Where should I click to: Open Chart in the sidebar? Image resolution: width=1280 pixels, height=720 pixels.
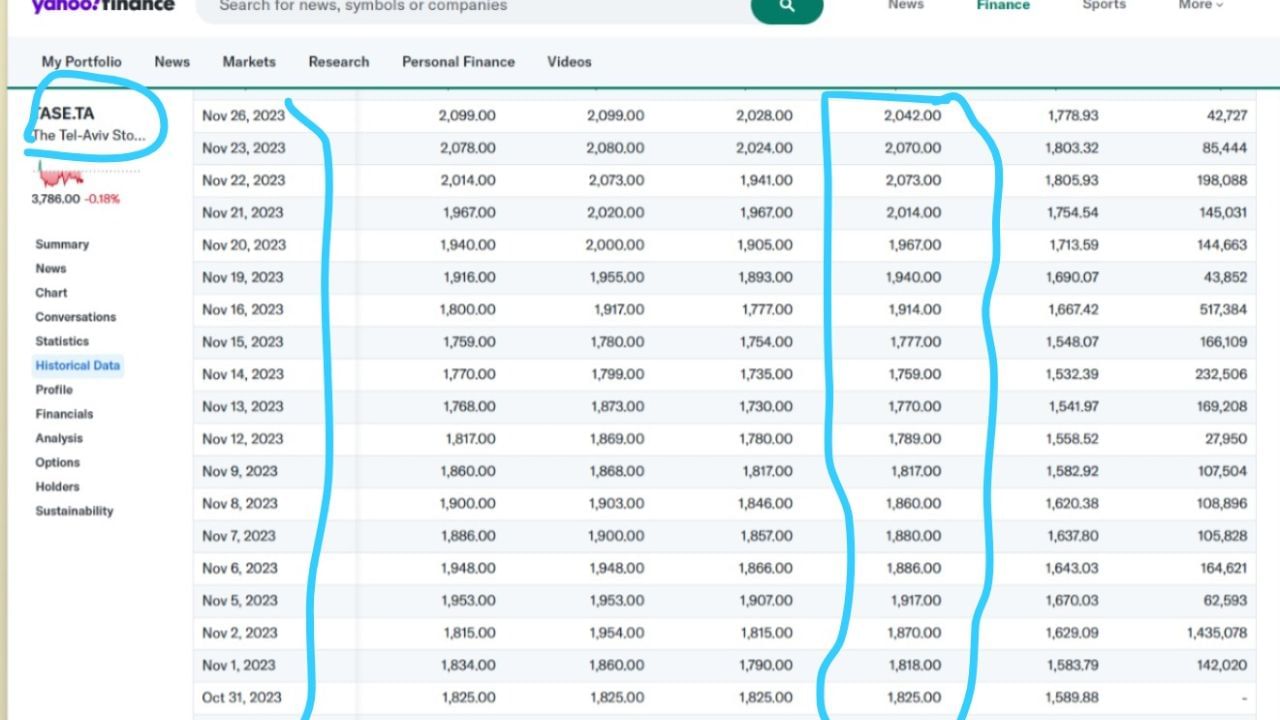(51, 293)
